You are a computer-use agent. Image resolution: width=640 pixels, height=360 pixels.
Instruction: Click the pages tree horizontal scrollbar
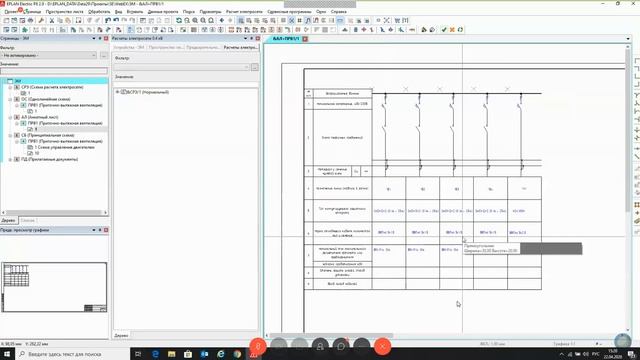[x=54, y=212]
